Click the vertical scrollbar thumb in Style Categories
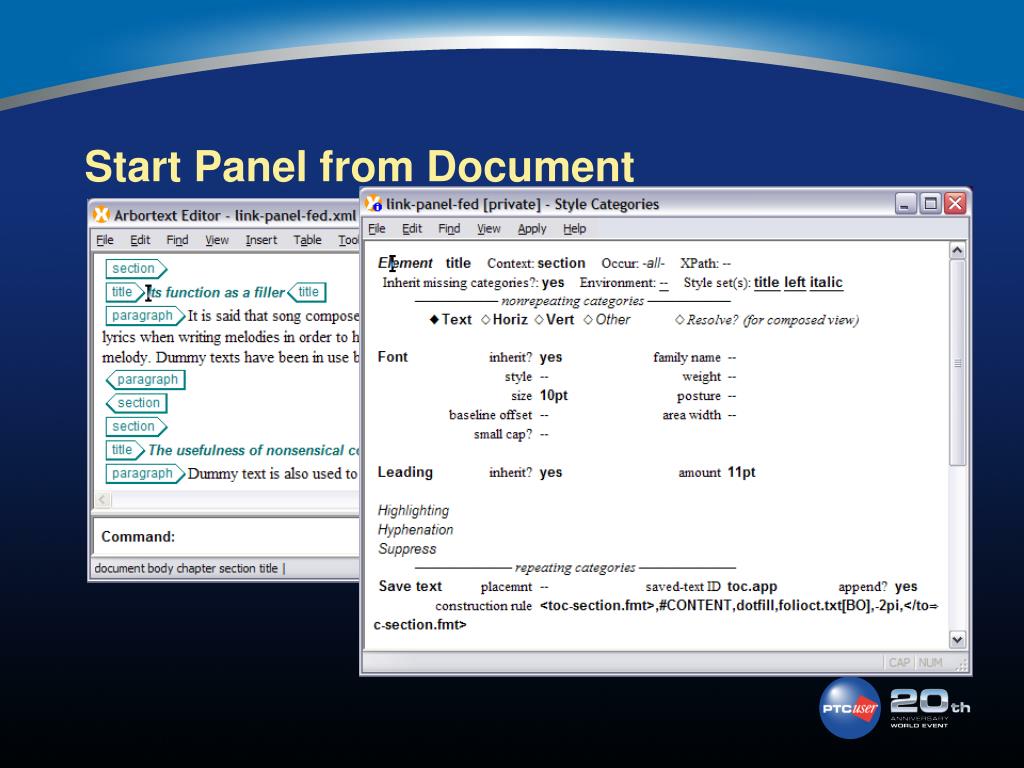 [x=957, y=362]
